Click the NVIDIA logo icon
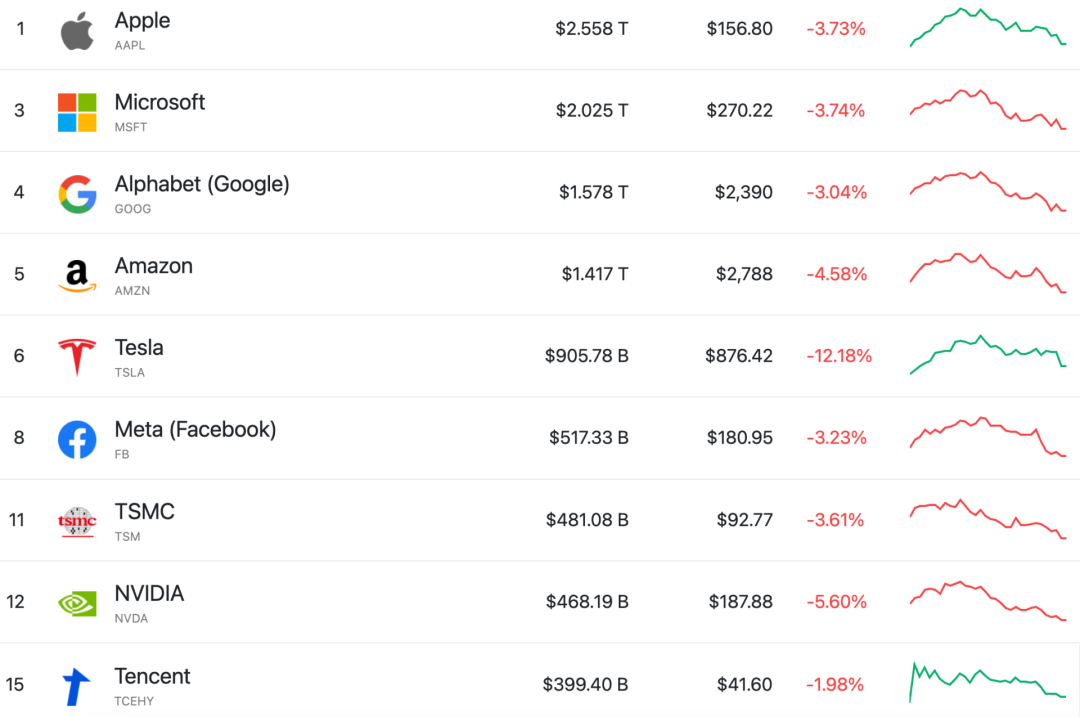 (77, 603)
